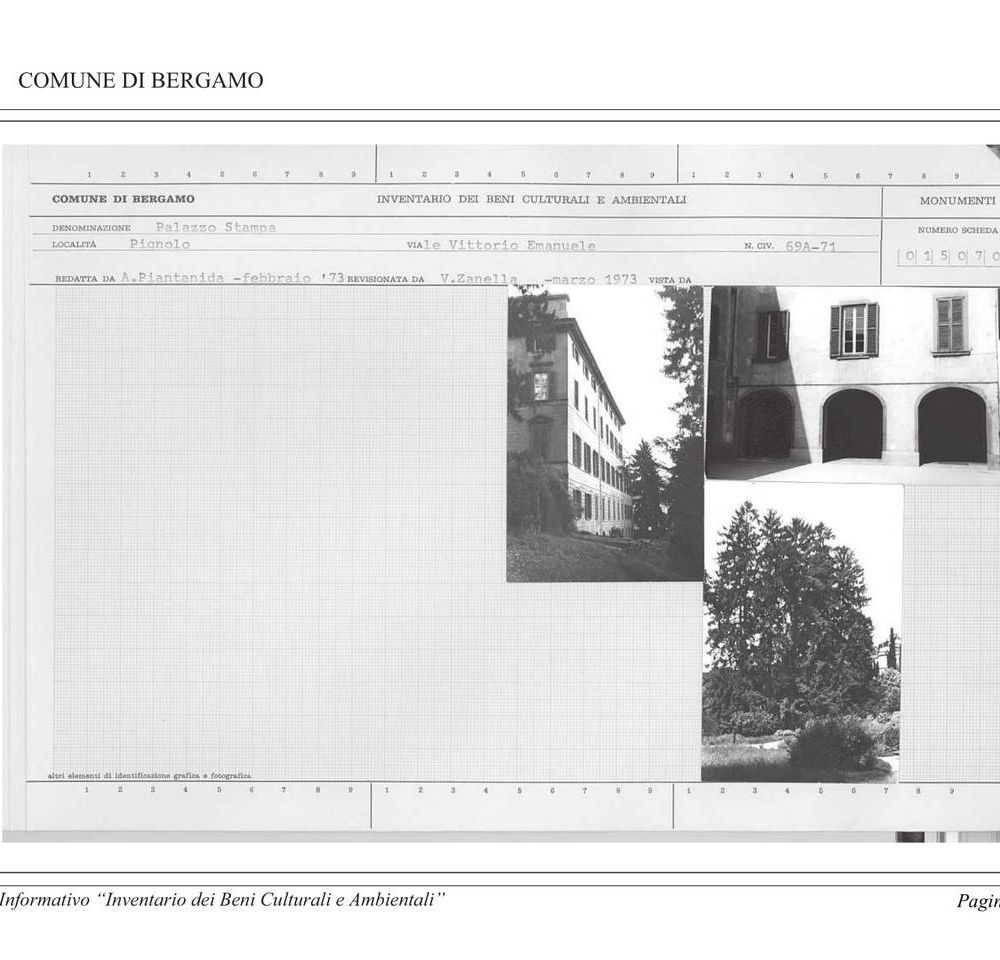Image resolution: width=1000 pixels, height=960 pixels.
Task: Open the garden trees photograph
Action: 802,632
